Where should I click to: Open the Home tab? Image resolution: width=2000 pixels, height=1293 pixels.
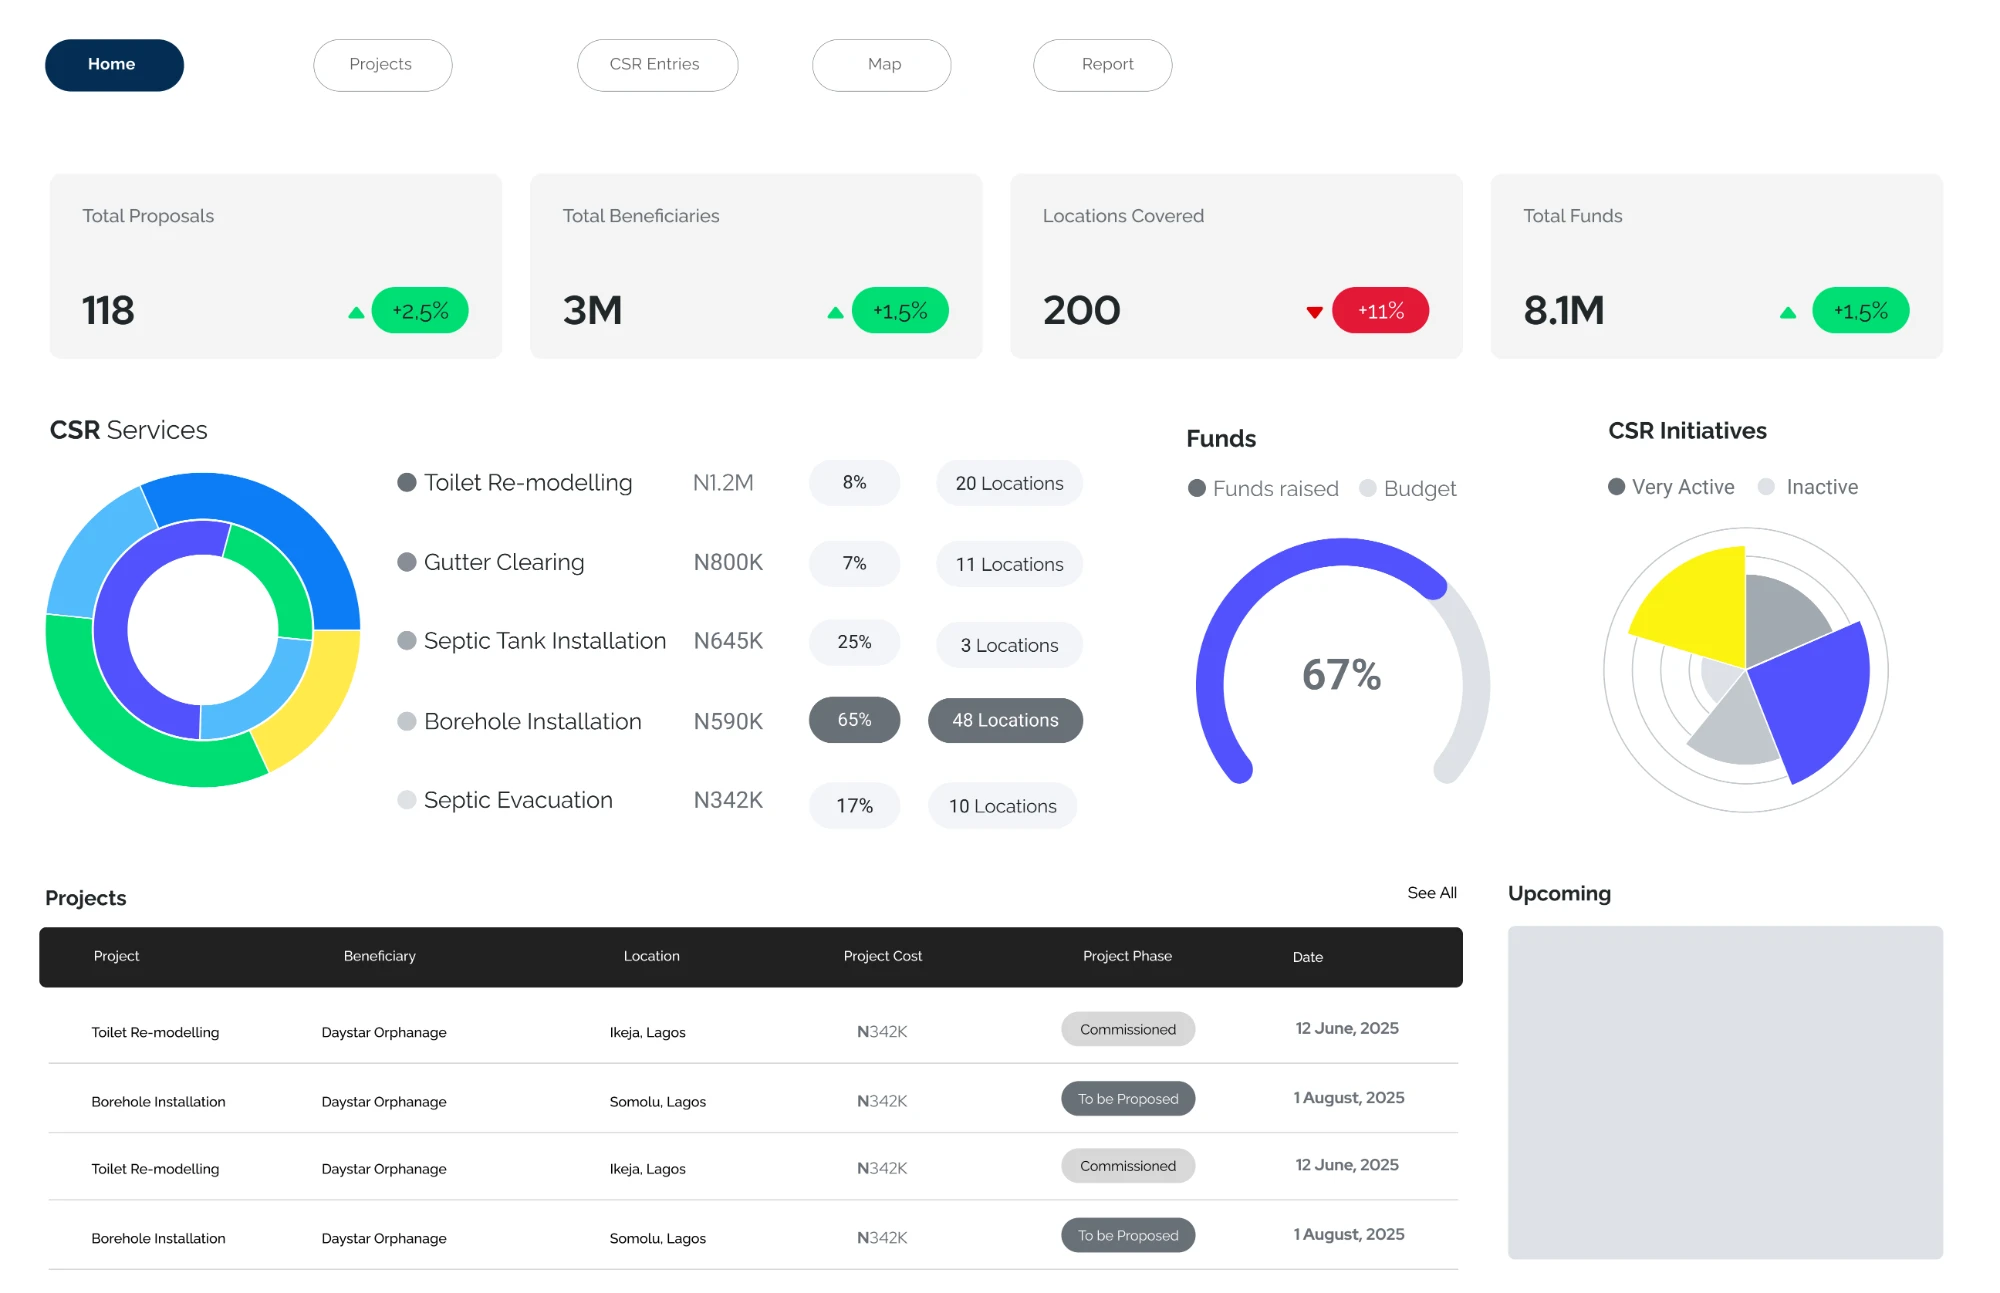(114, 65)
